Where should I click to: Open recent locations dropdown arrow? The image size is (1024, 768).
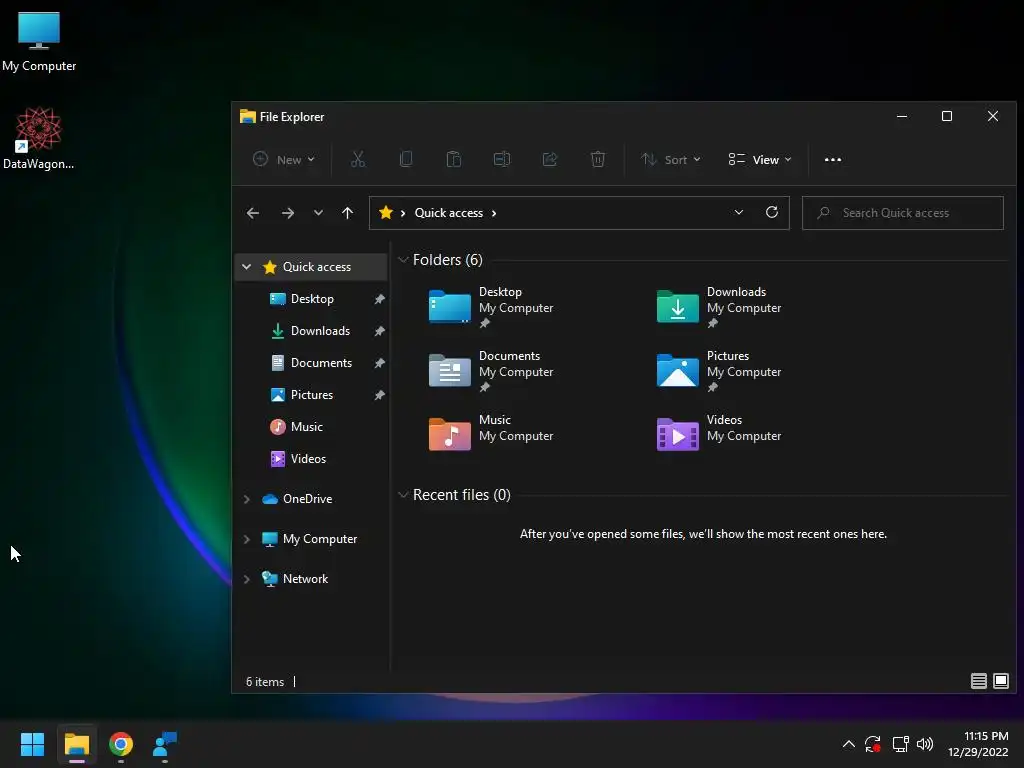(318, 213)
